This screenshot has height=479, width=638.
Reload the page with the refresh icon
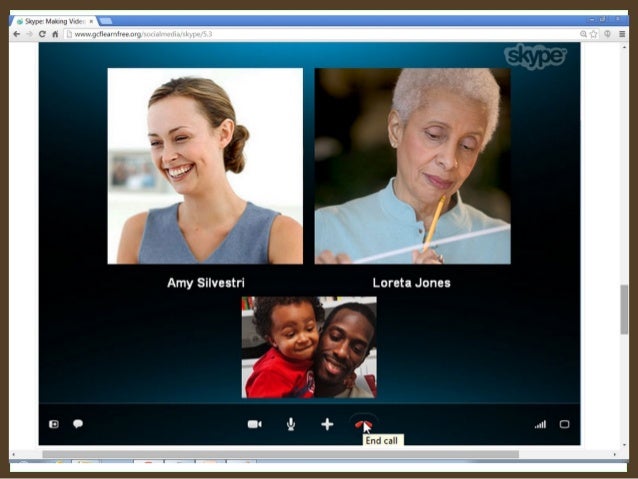[42, 34]
